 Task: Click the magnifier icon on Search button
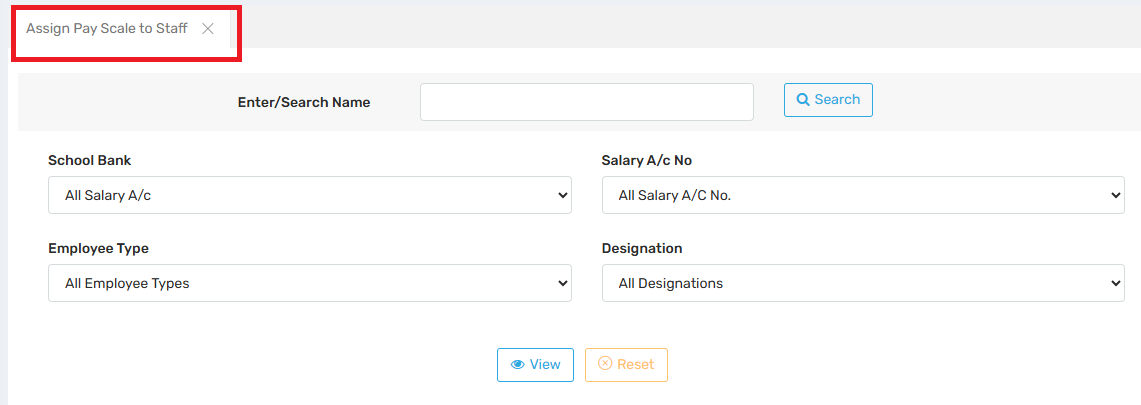802,100
